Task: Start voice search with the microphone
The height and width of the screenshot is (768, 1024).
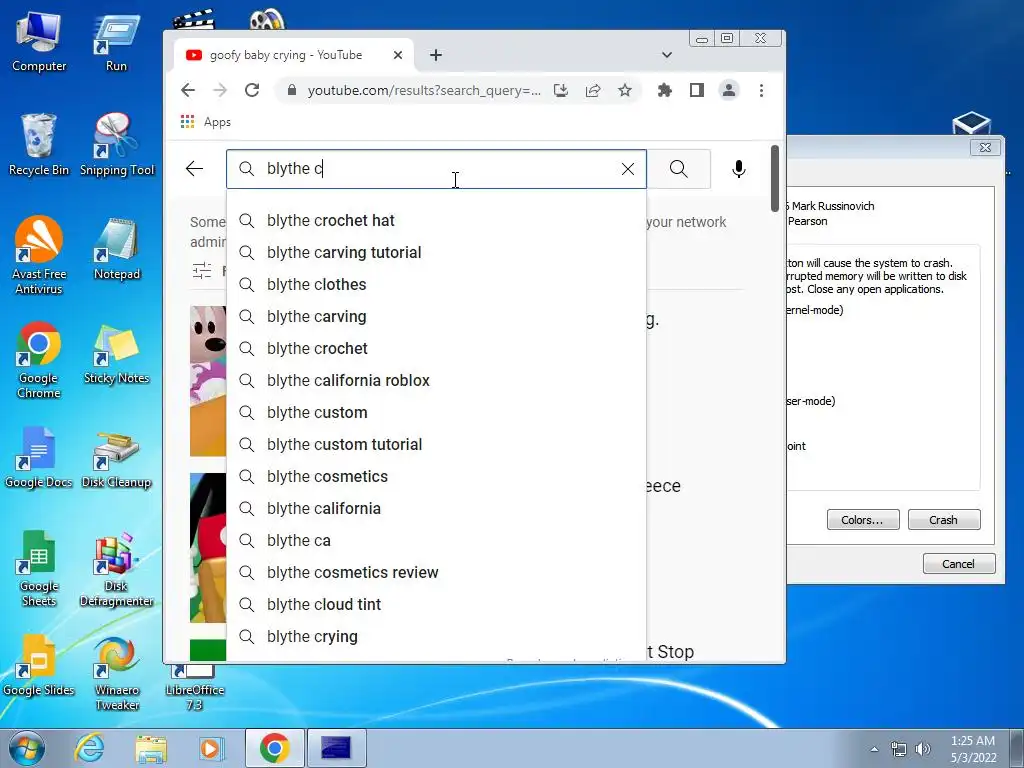Action: click(739, 169)
